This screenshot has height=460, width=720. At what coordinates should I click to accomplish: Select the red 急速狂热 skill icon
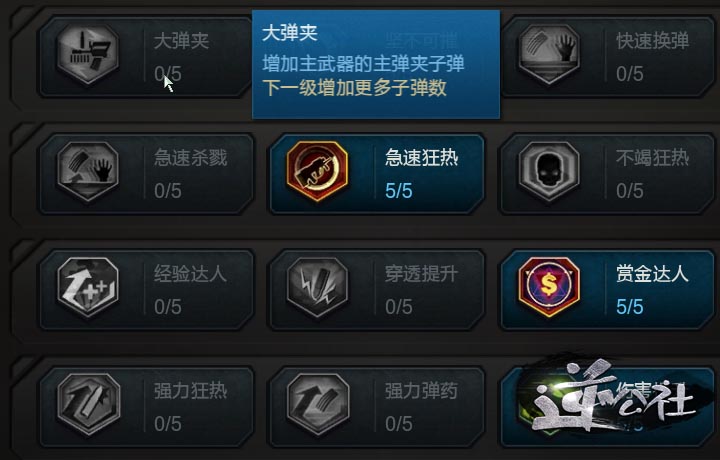pos(317,171)
